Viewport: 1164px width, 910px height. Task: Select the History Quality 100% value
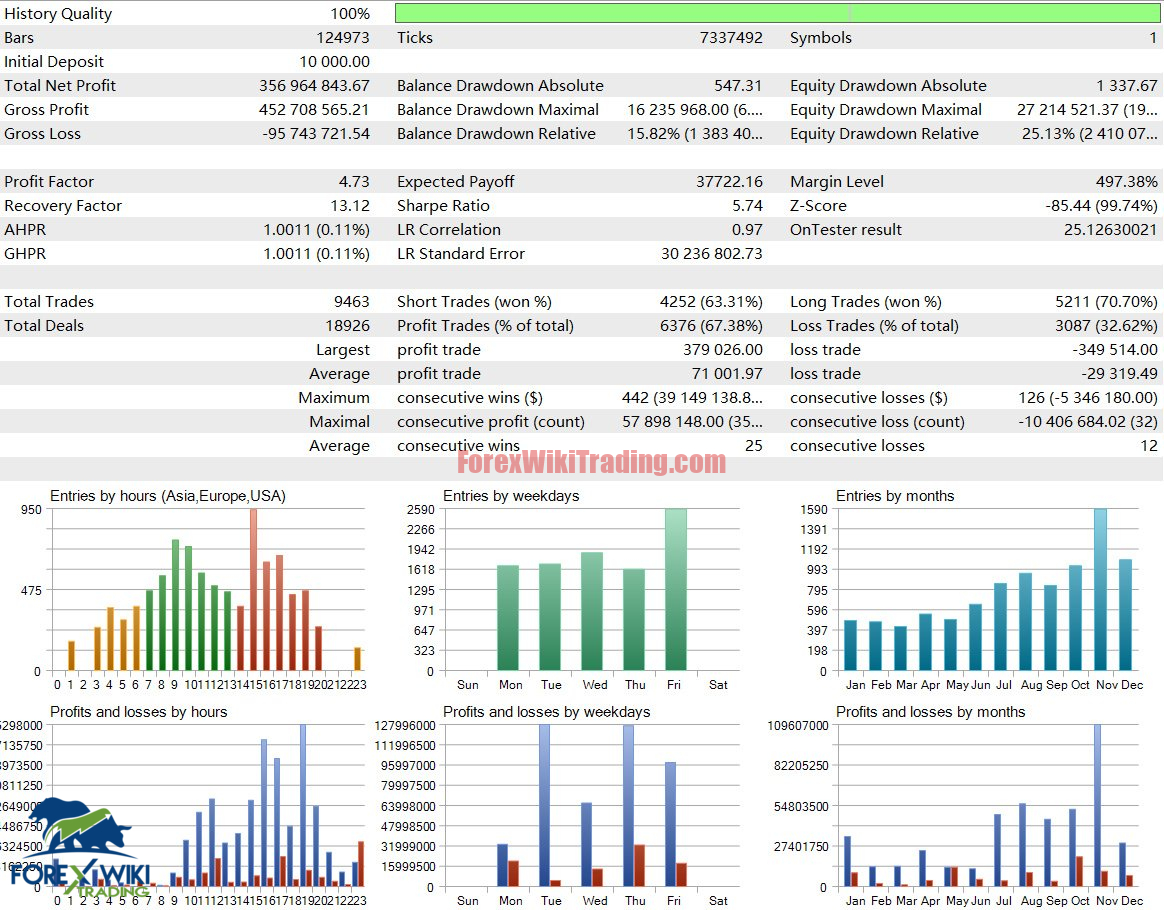[350, 13]
